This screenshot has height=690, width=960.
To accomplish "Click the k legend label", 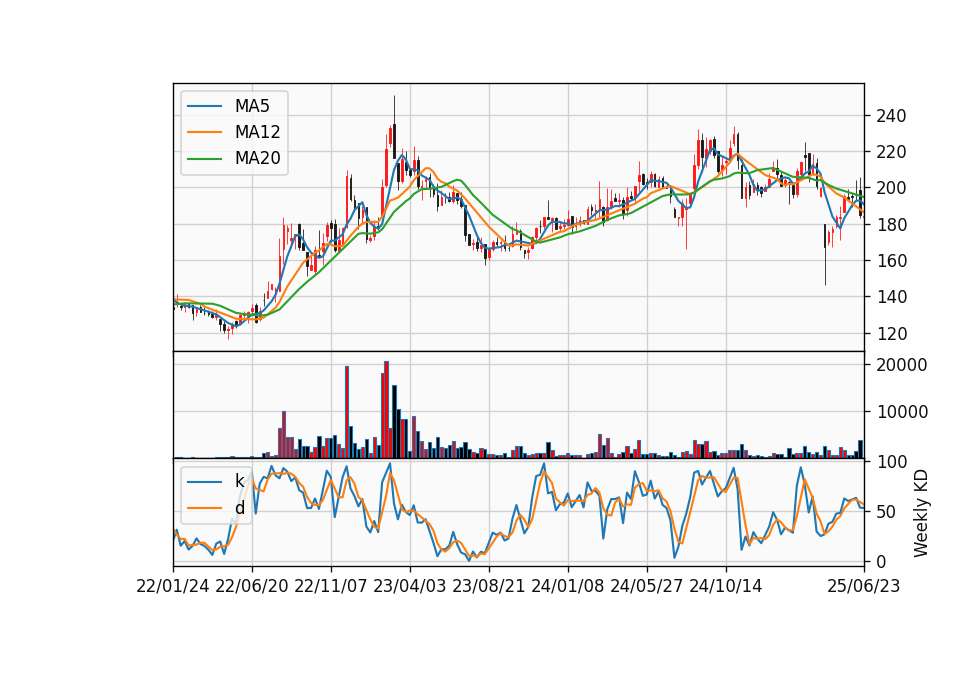I will pyautogui.click(x=239, y=481).
